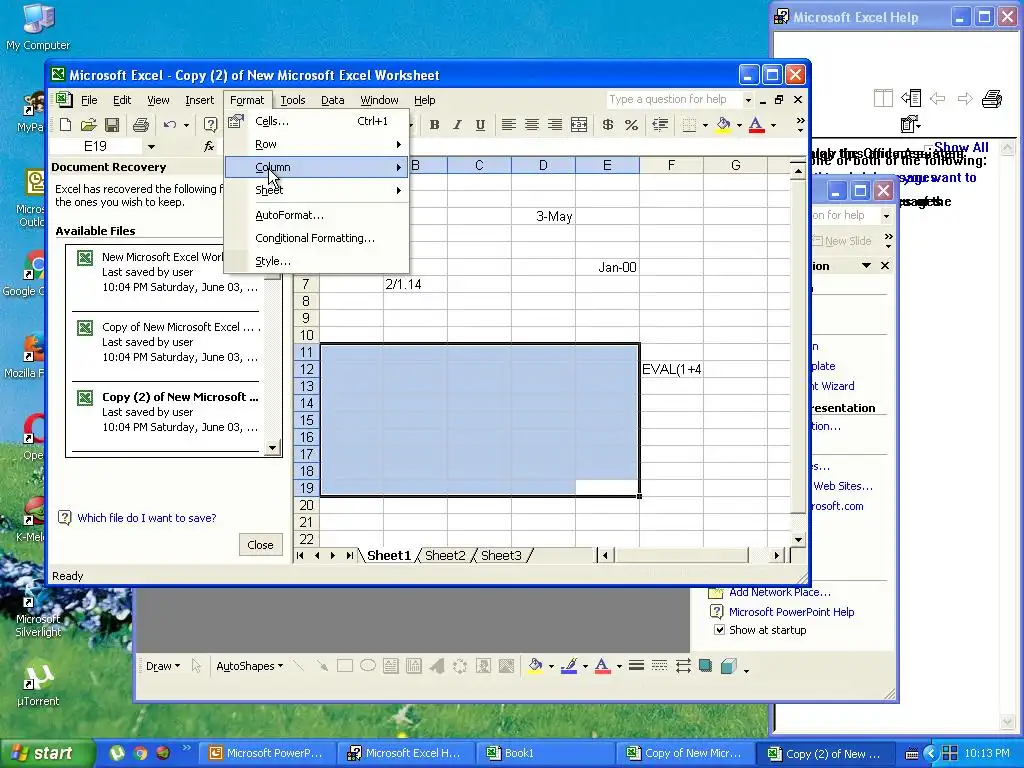The width and height of the screenshot is (1024, 768).
Task: Open the Edit menu
Action: point(122,100)
